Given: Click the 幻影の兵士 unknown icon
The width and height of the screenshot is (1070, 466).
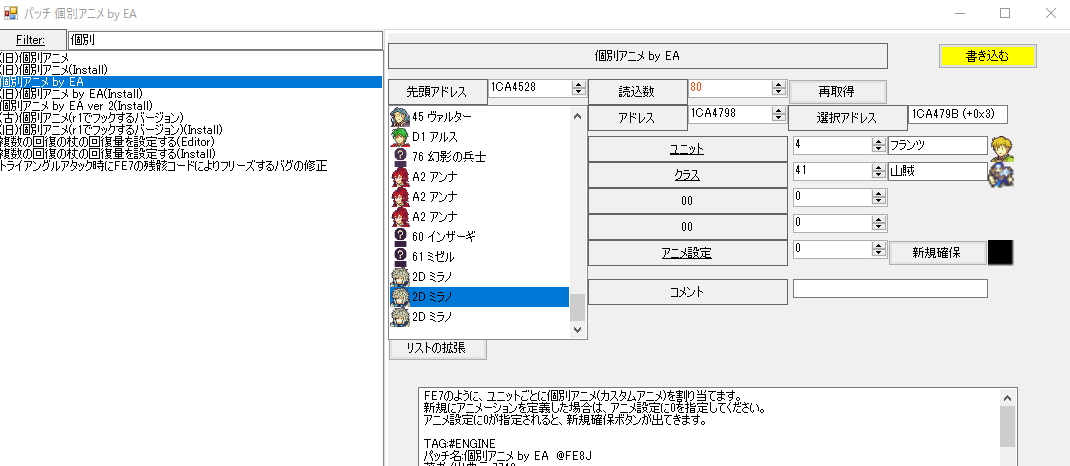Looking at the screenshot, I should 401,157.
